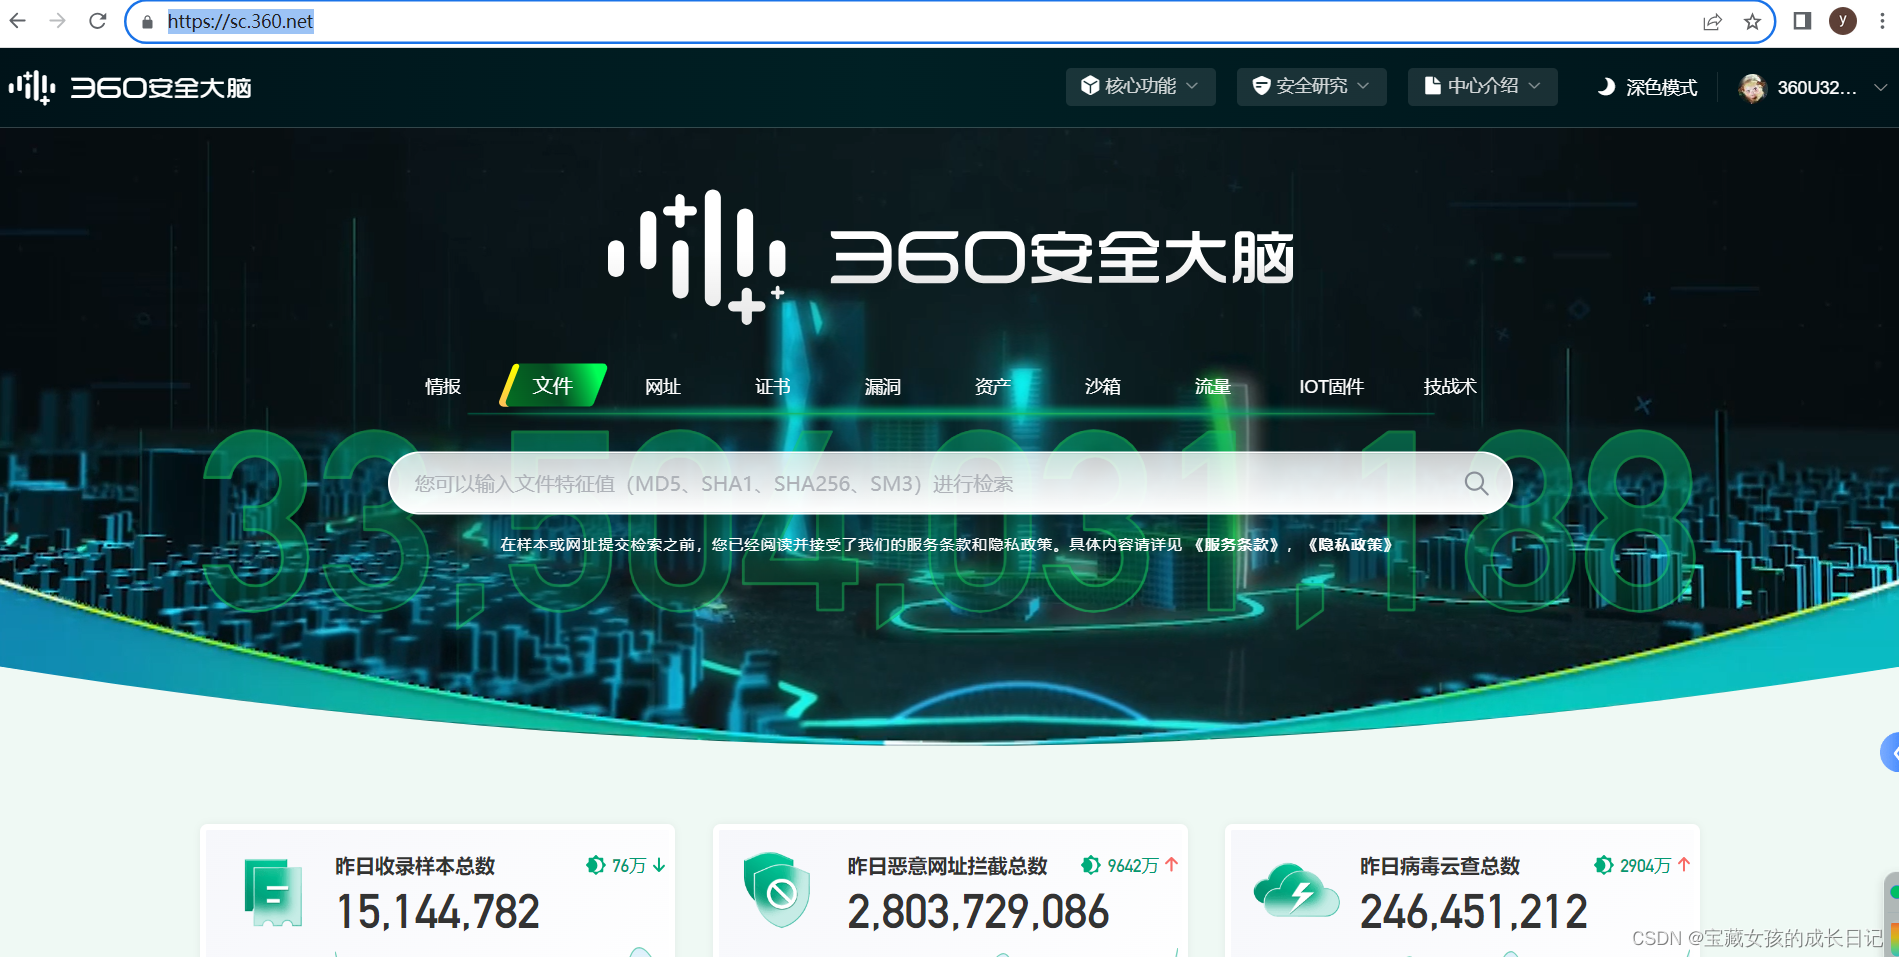Click the 15,144,782 sample count

tap(438, 912)
